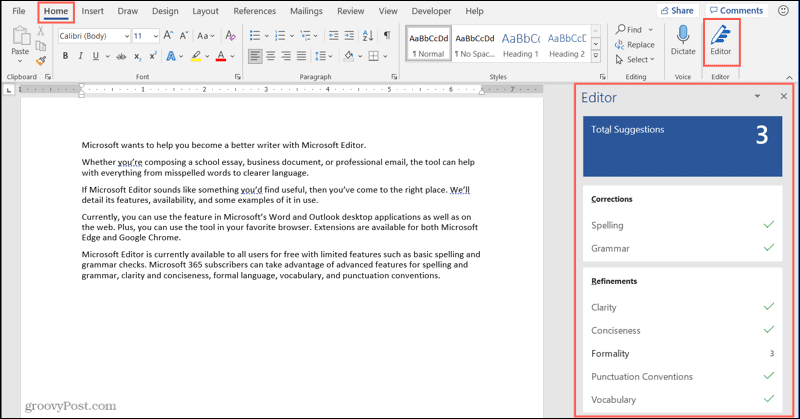
Task: Open the Select dropdown in Editing
Action: click(x=635, y=60)
